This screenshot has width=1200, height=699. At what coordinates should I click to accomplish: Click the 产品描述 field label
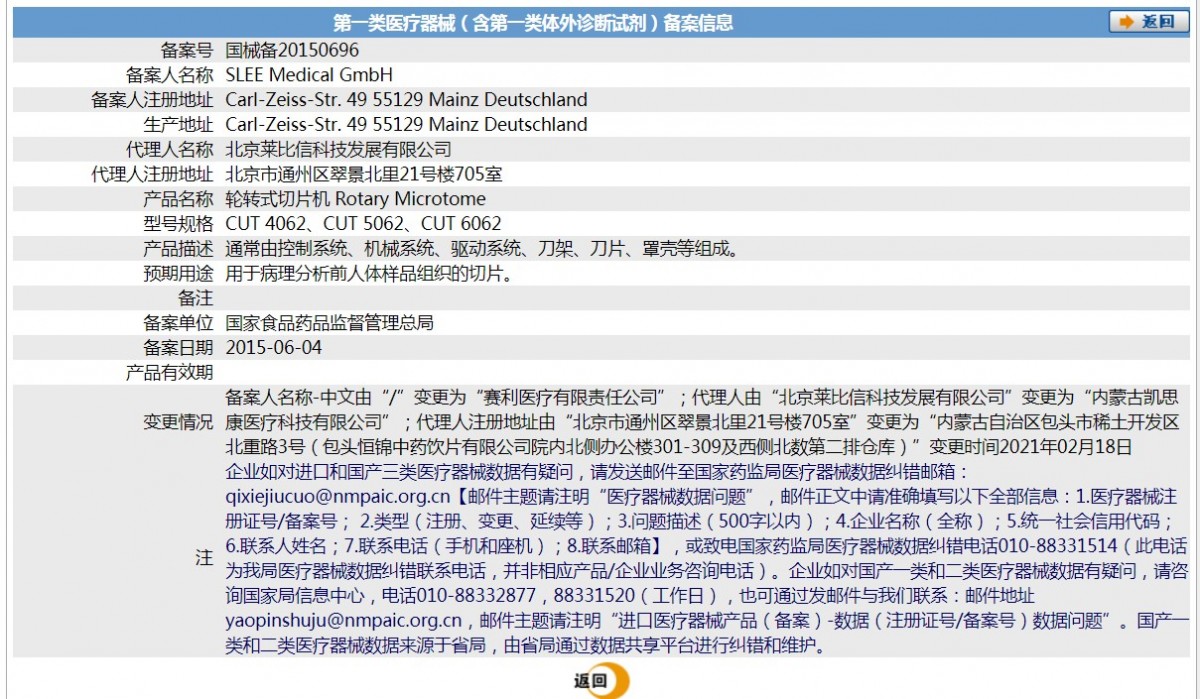[x=178, y=249]
